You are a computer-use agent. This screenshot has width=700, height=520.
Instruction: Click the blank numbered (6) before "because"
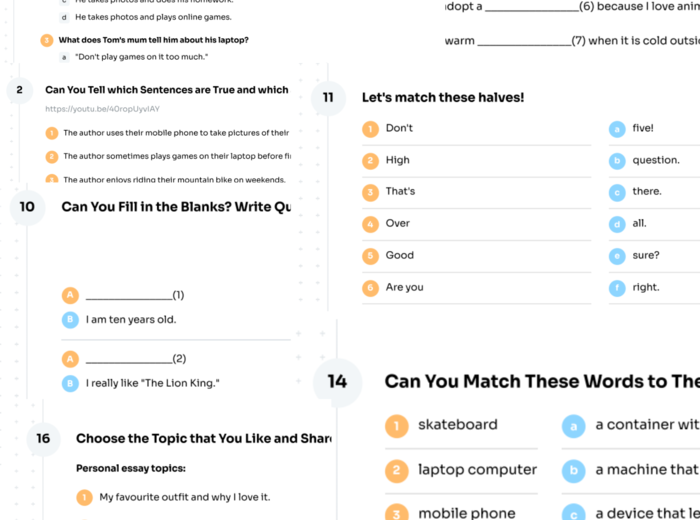pos(530,7)
